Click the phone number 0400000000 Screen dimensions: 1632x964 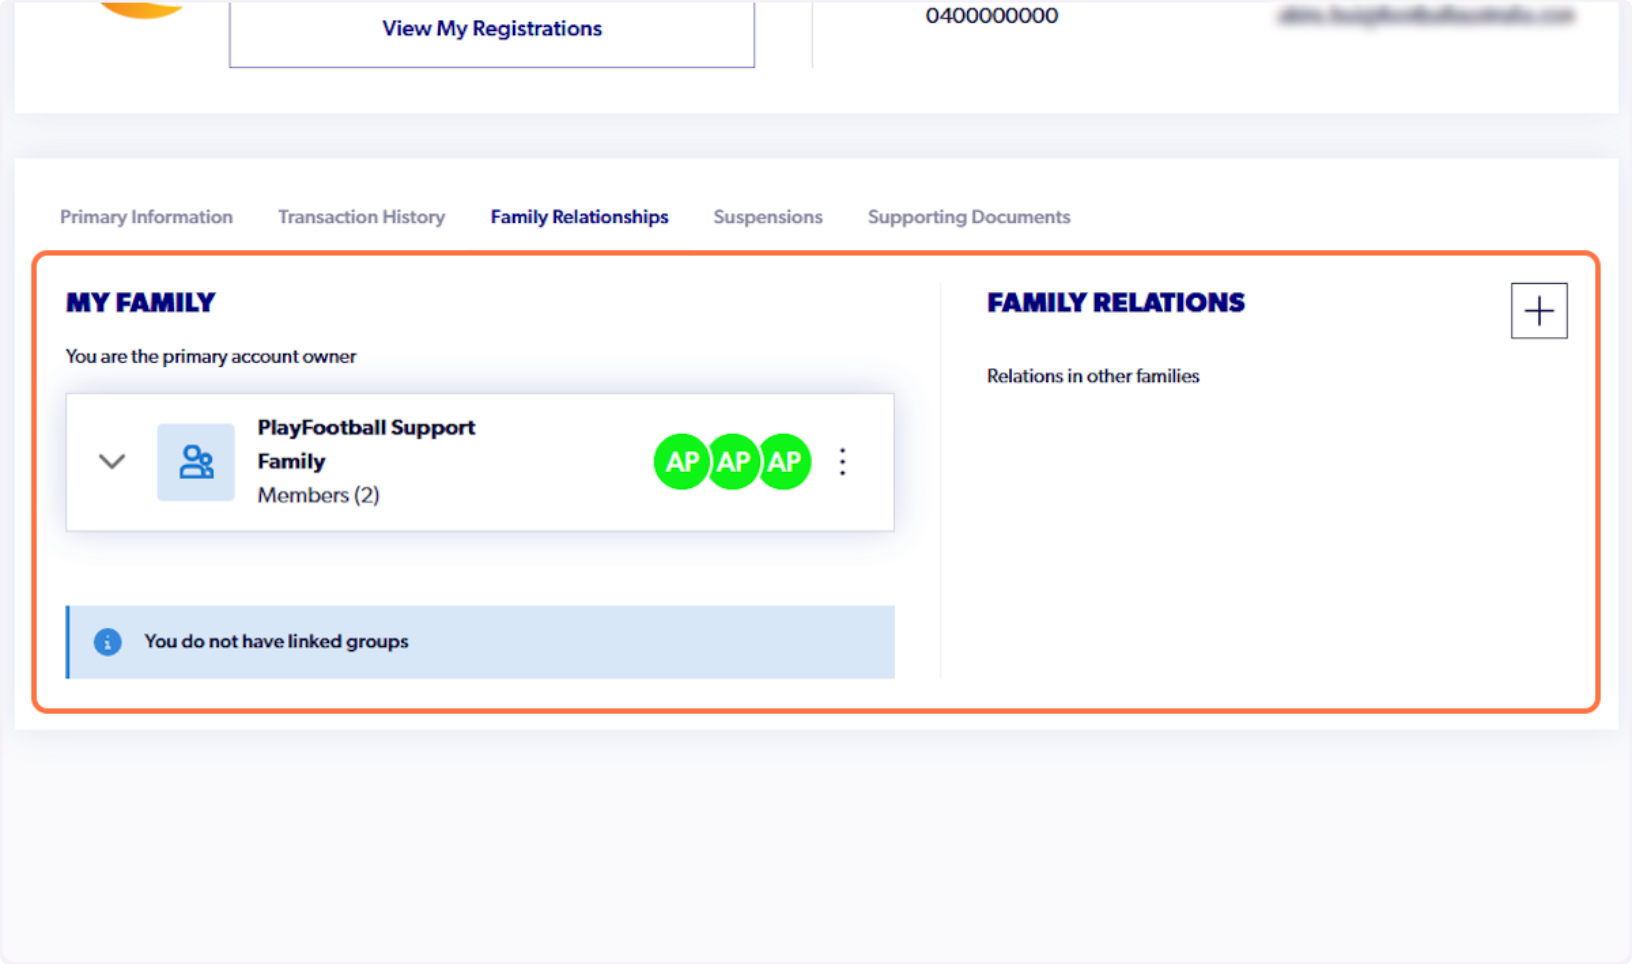[x=991, y=15]
